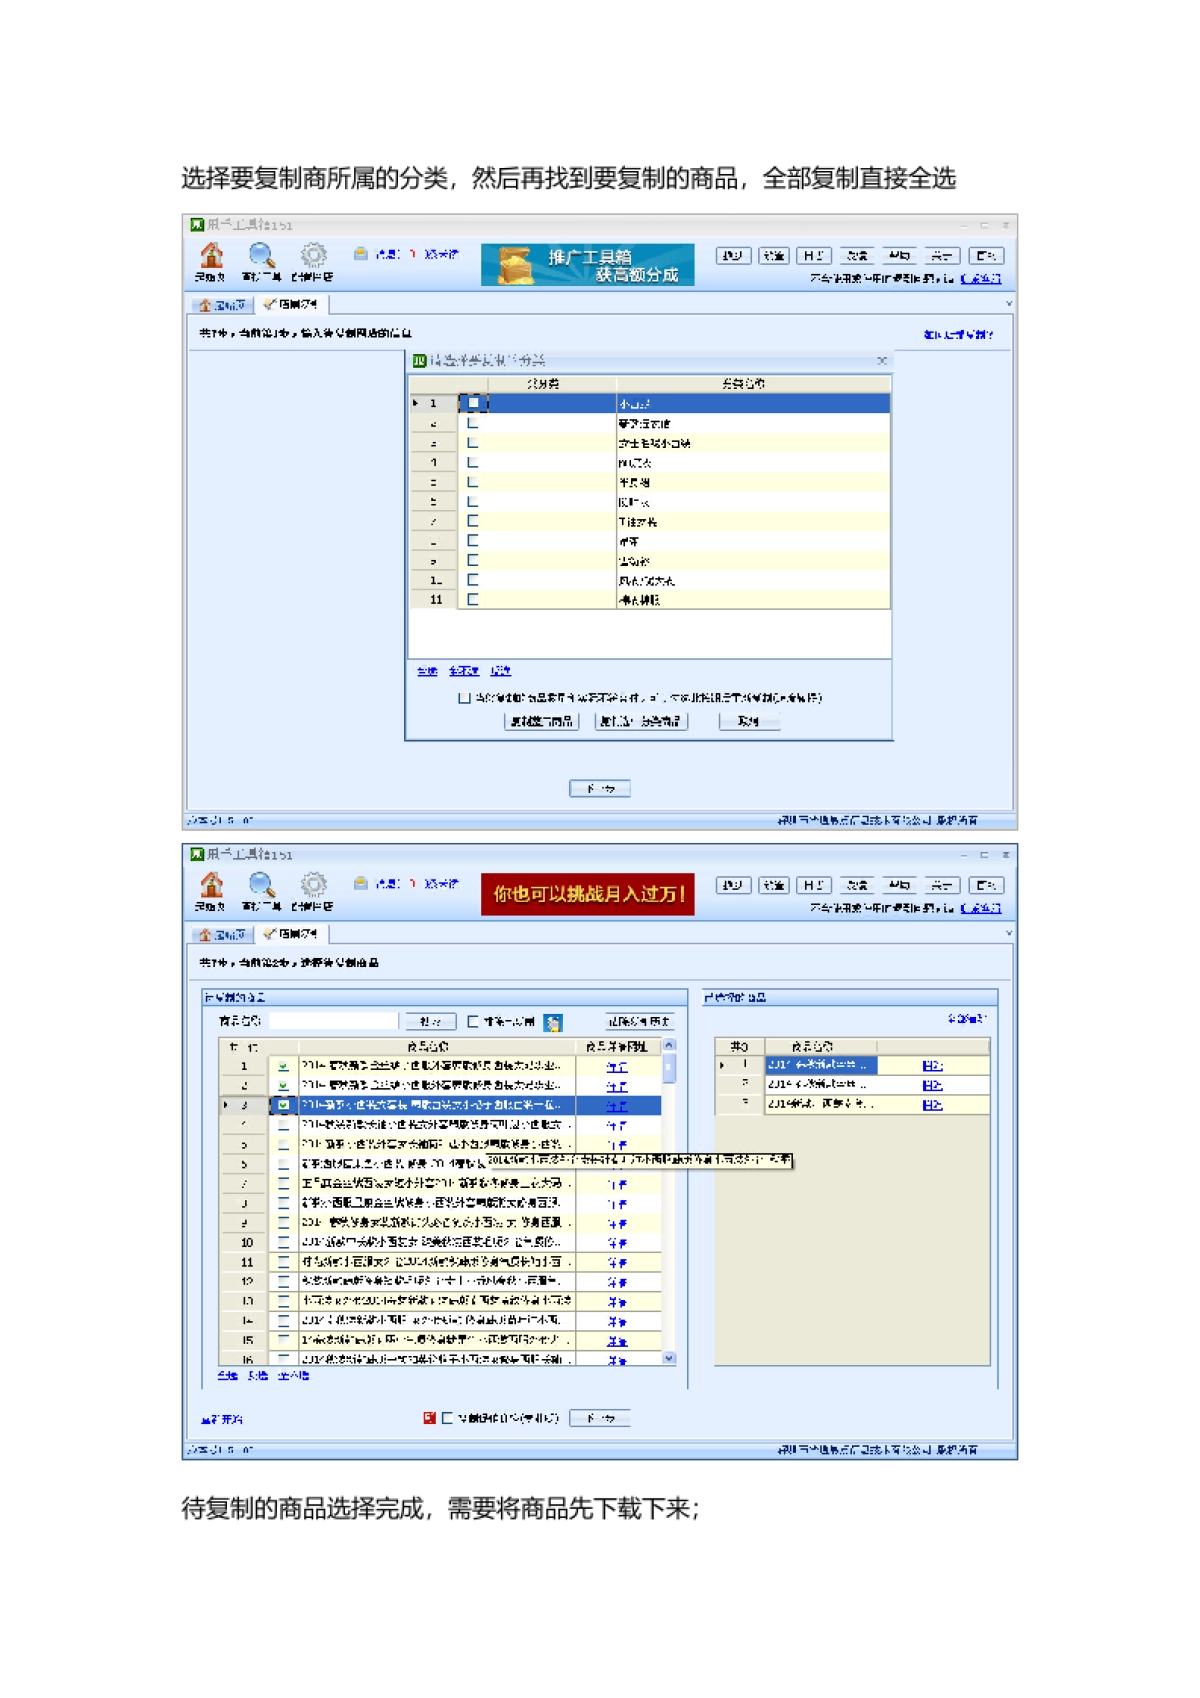Viewport: 1200px width, 1698px height.
Task: Tick the checkbox in category row 1
Action: (473, 403)
